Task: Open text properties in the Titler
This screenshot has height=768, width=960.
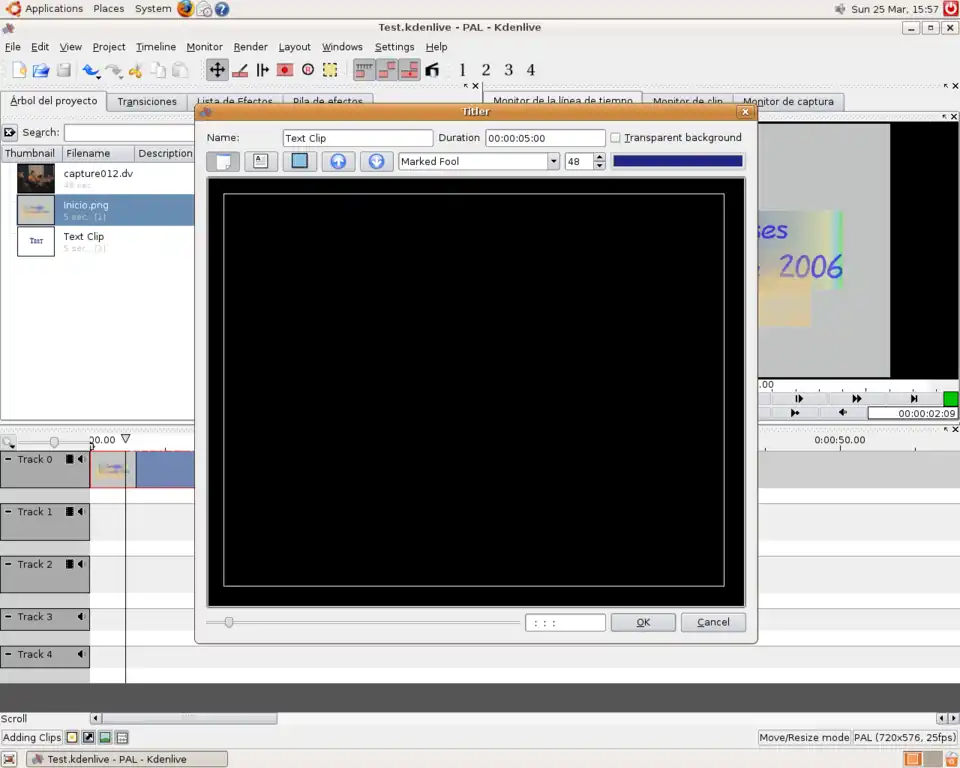Action: click(261, 161)
